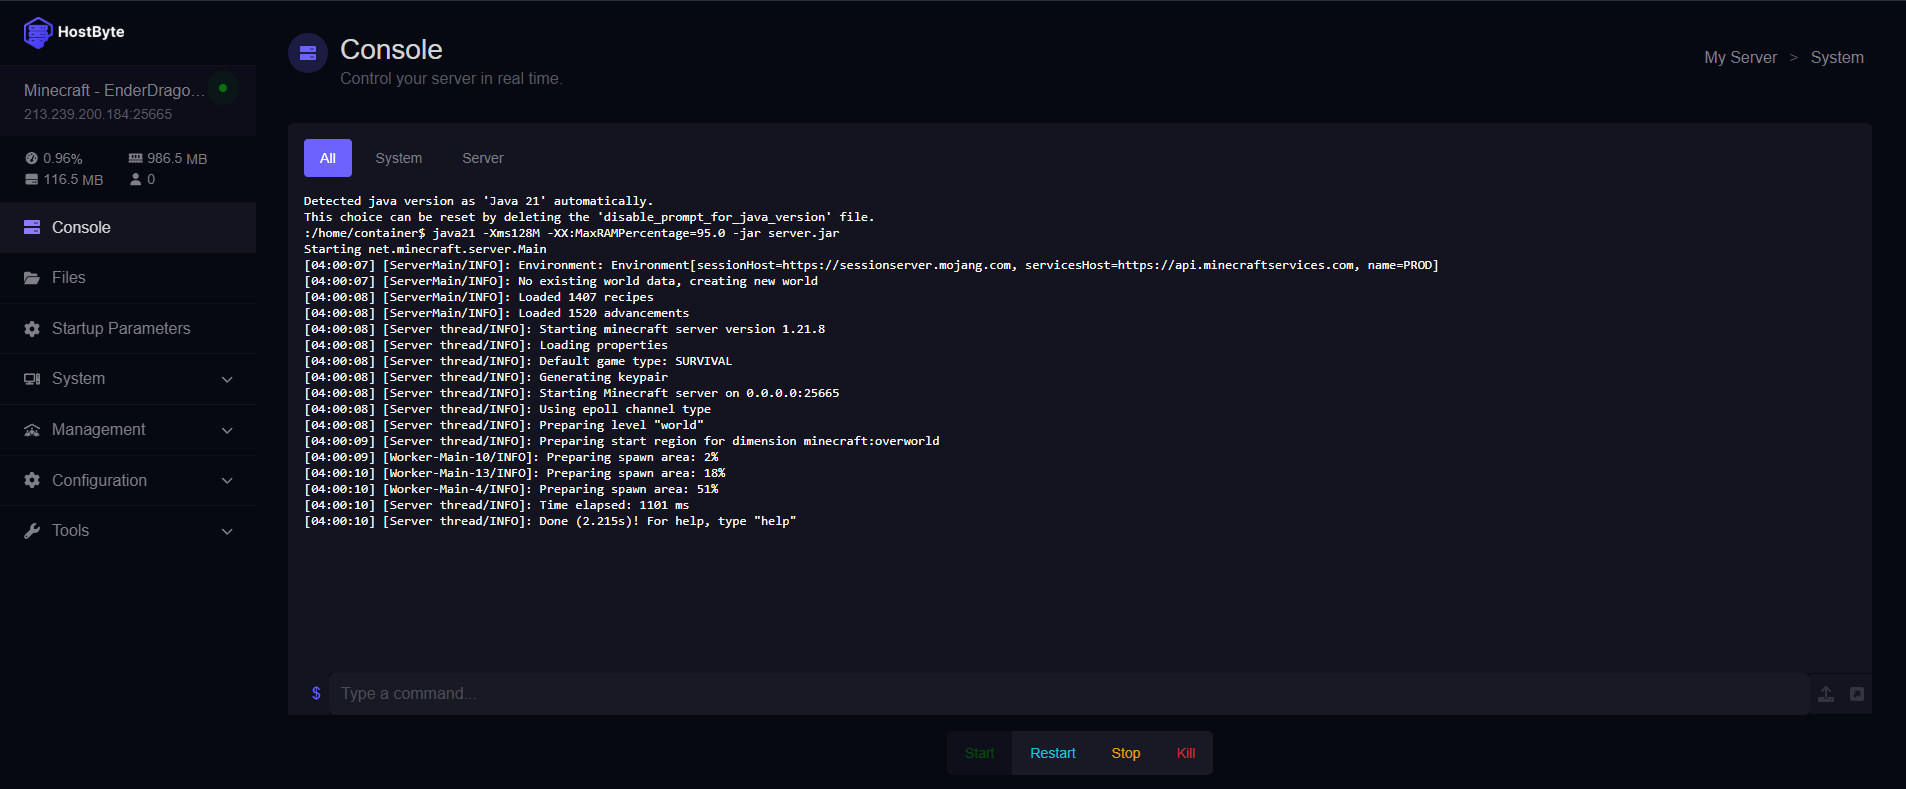1906x789 pixels.
Task: Click the pop-out console icon
Action: 1857,694
